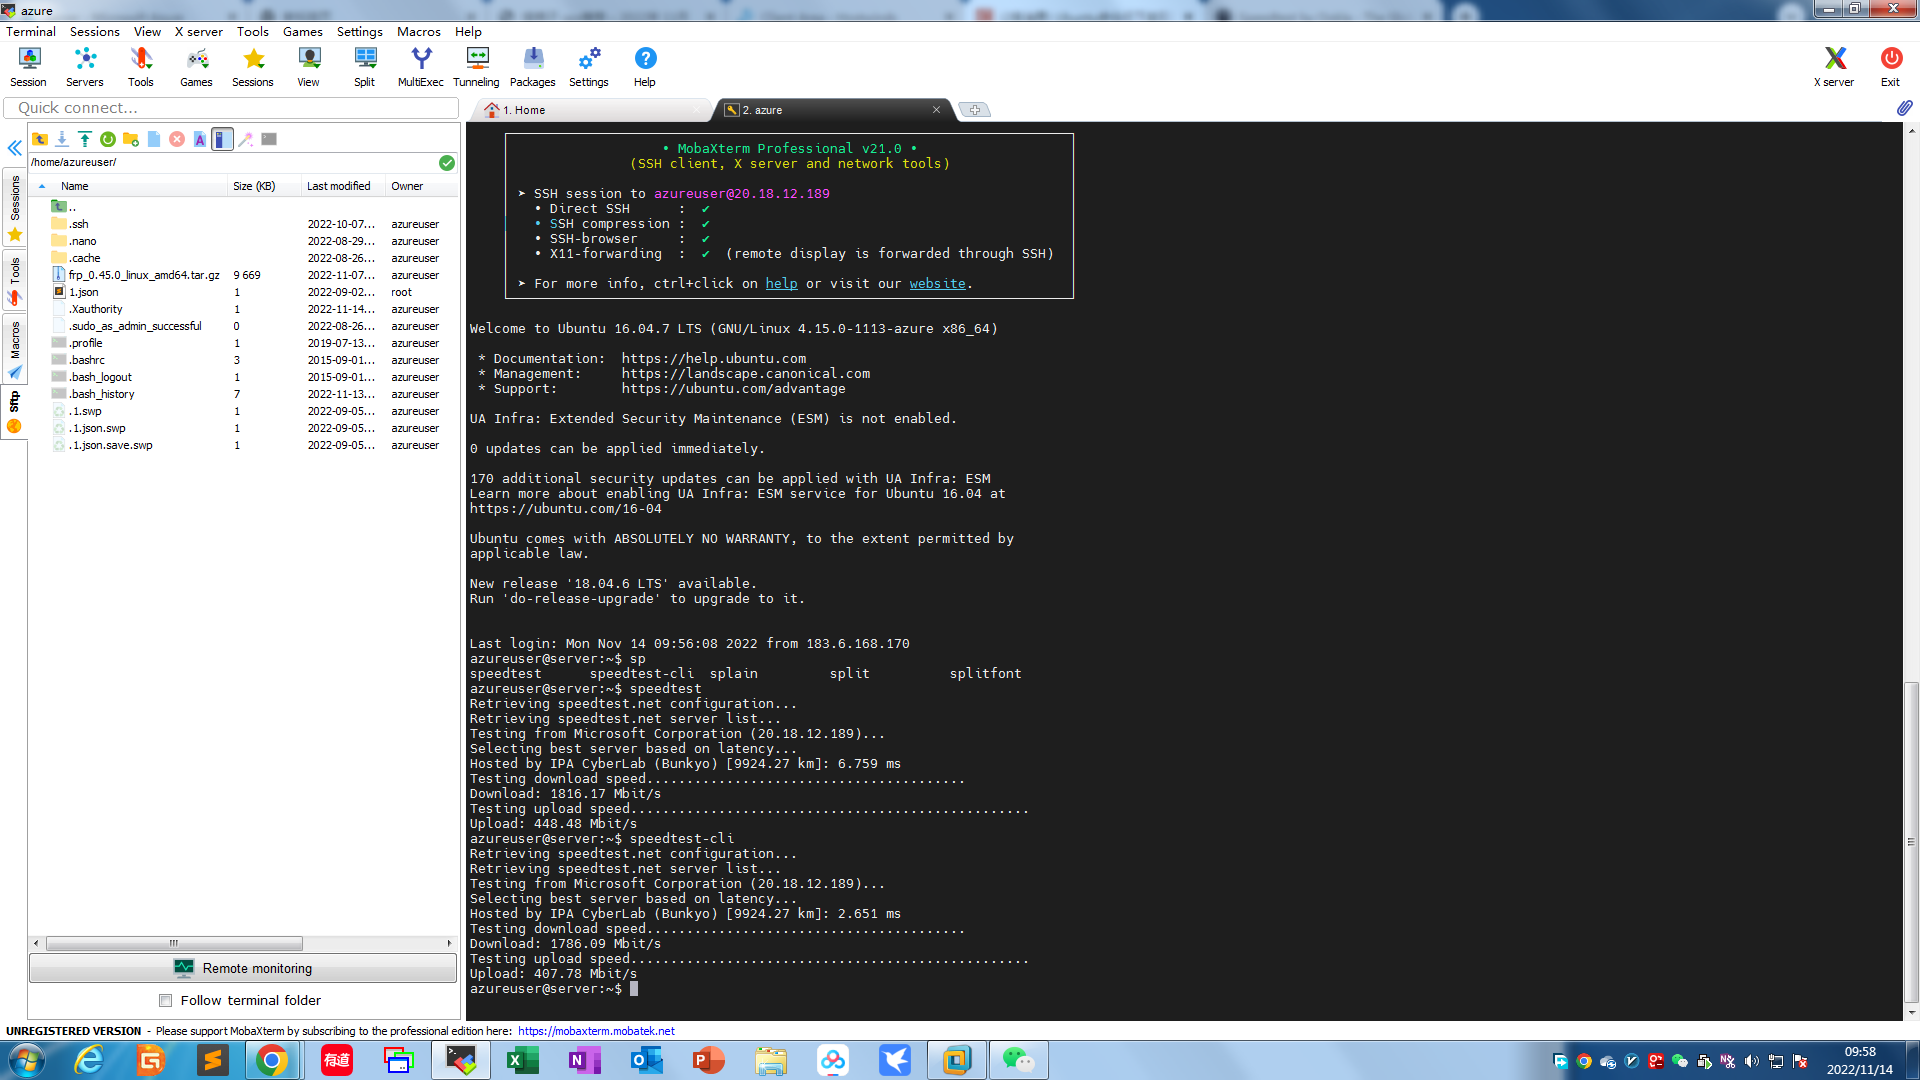Upload files with green up arrow
This screenshot has width=1920, height=1080.
tap(85, 139)
